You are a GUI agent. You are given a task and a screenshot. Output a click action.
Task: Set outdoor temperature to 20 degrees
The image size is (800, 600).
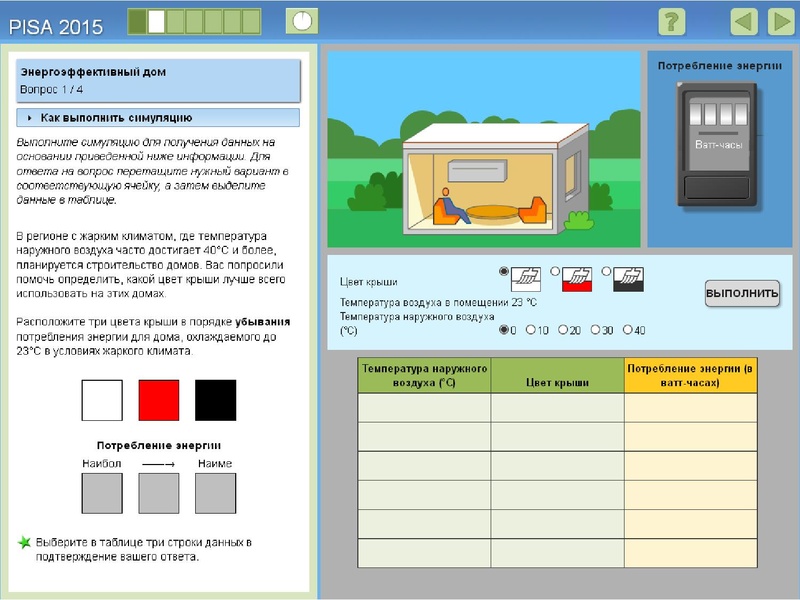pos(563,330)
